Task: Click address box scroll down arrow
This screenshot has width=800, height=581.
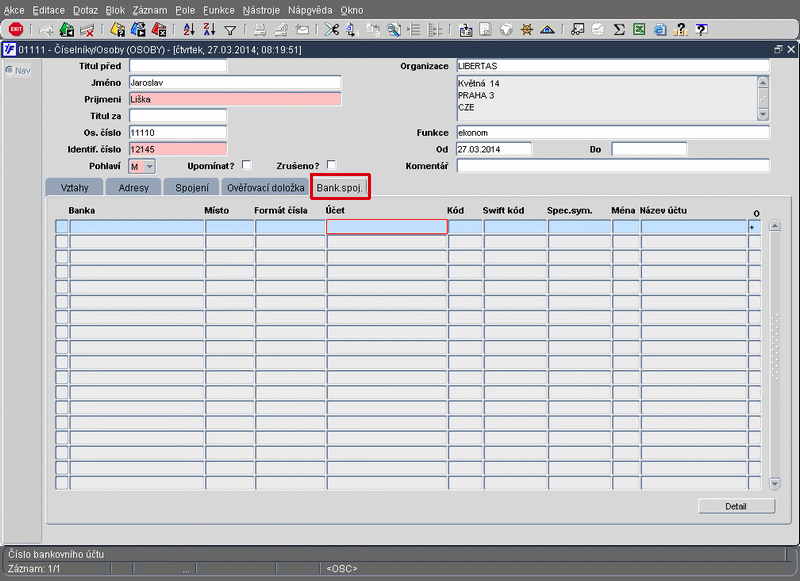Action: coord(763,115)
